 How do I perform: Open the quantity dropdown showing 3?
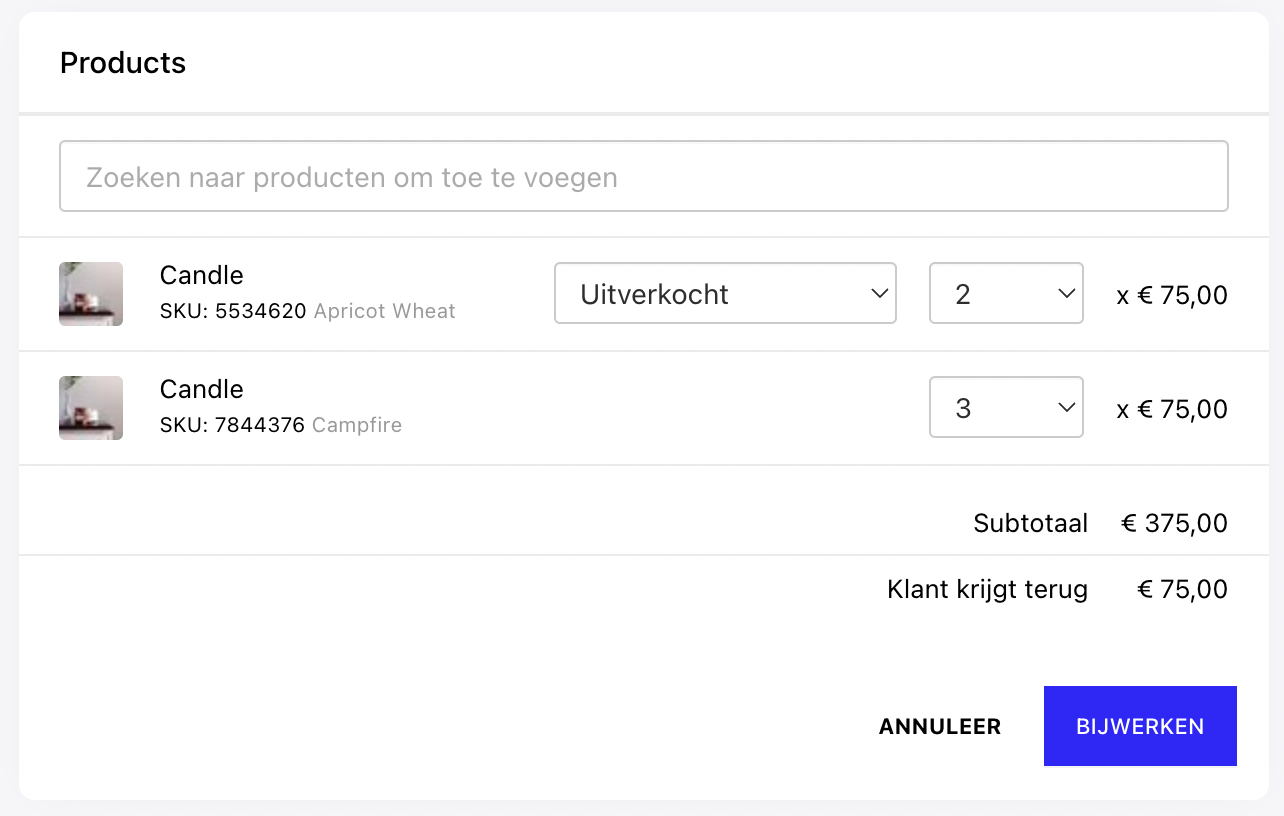click(1005, 407)
